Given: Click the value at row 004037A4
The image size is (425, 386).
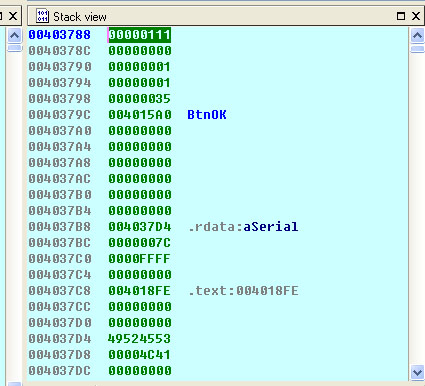Looking at the screenshot, I should coord(140,147).
